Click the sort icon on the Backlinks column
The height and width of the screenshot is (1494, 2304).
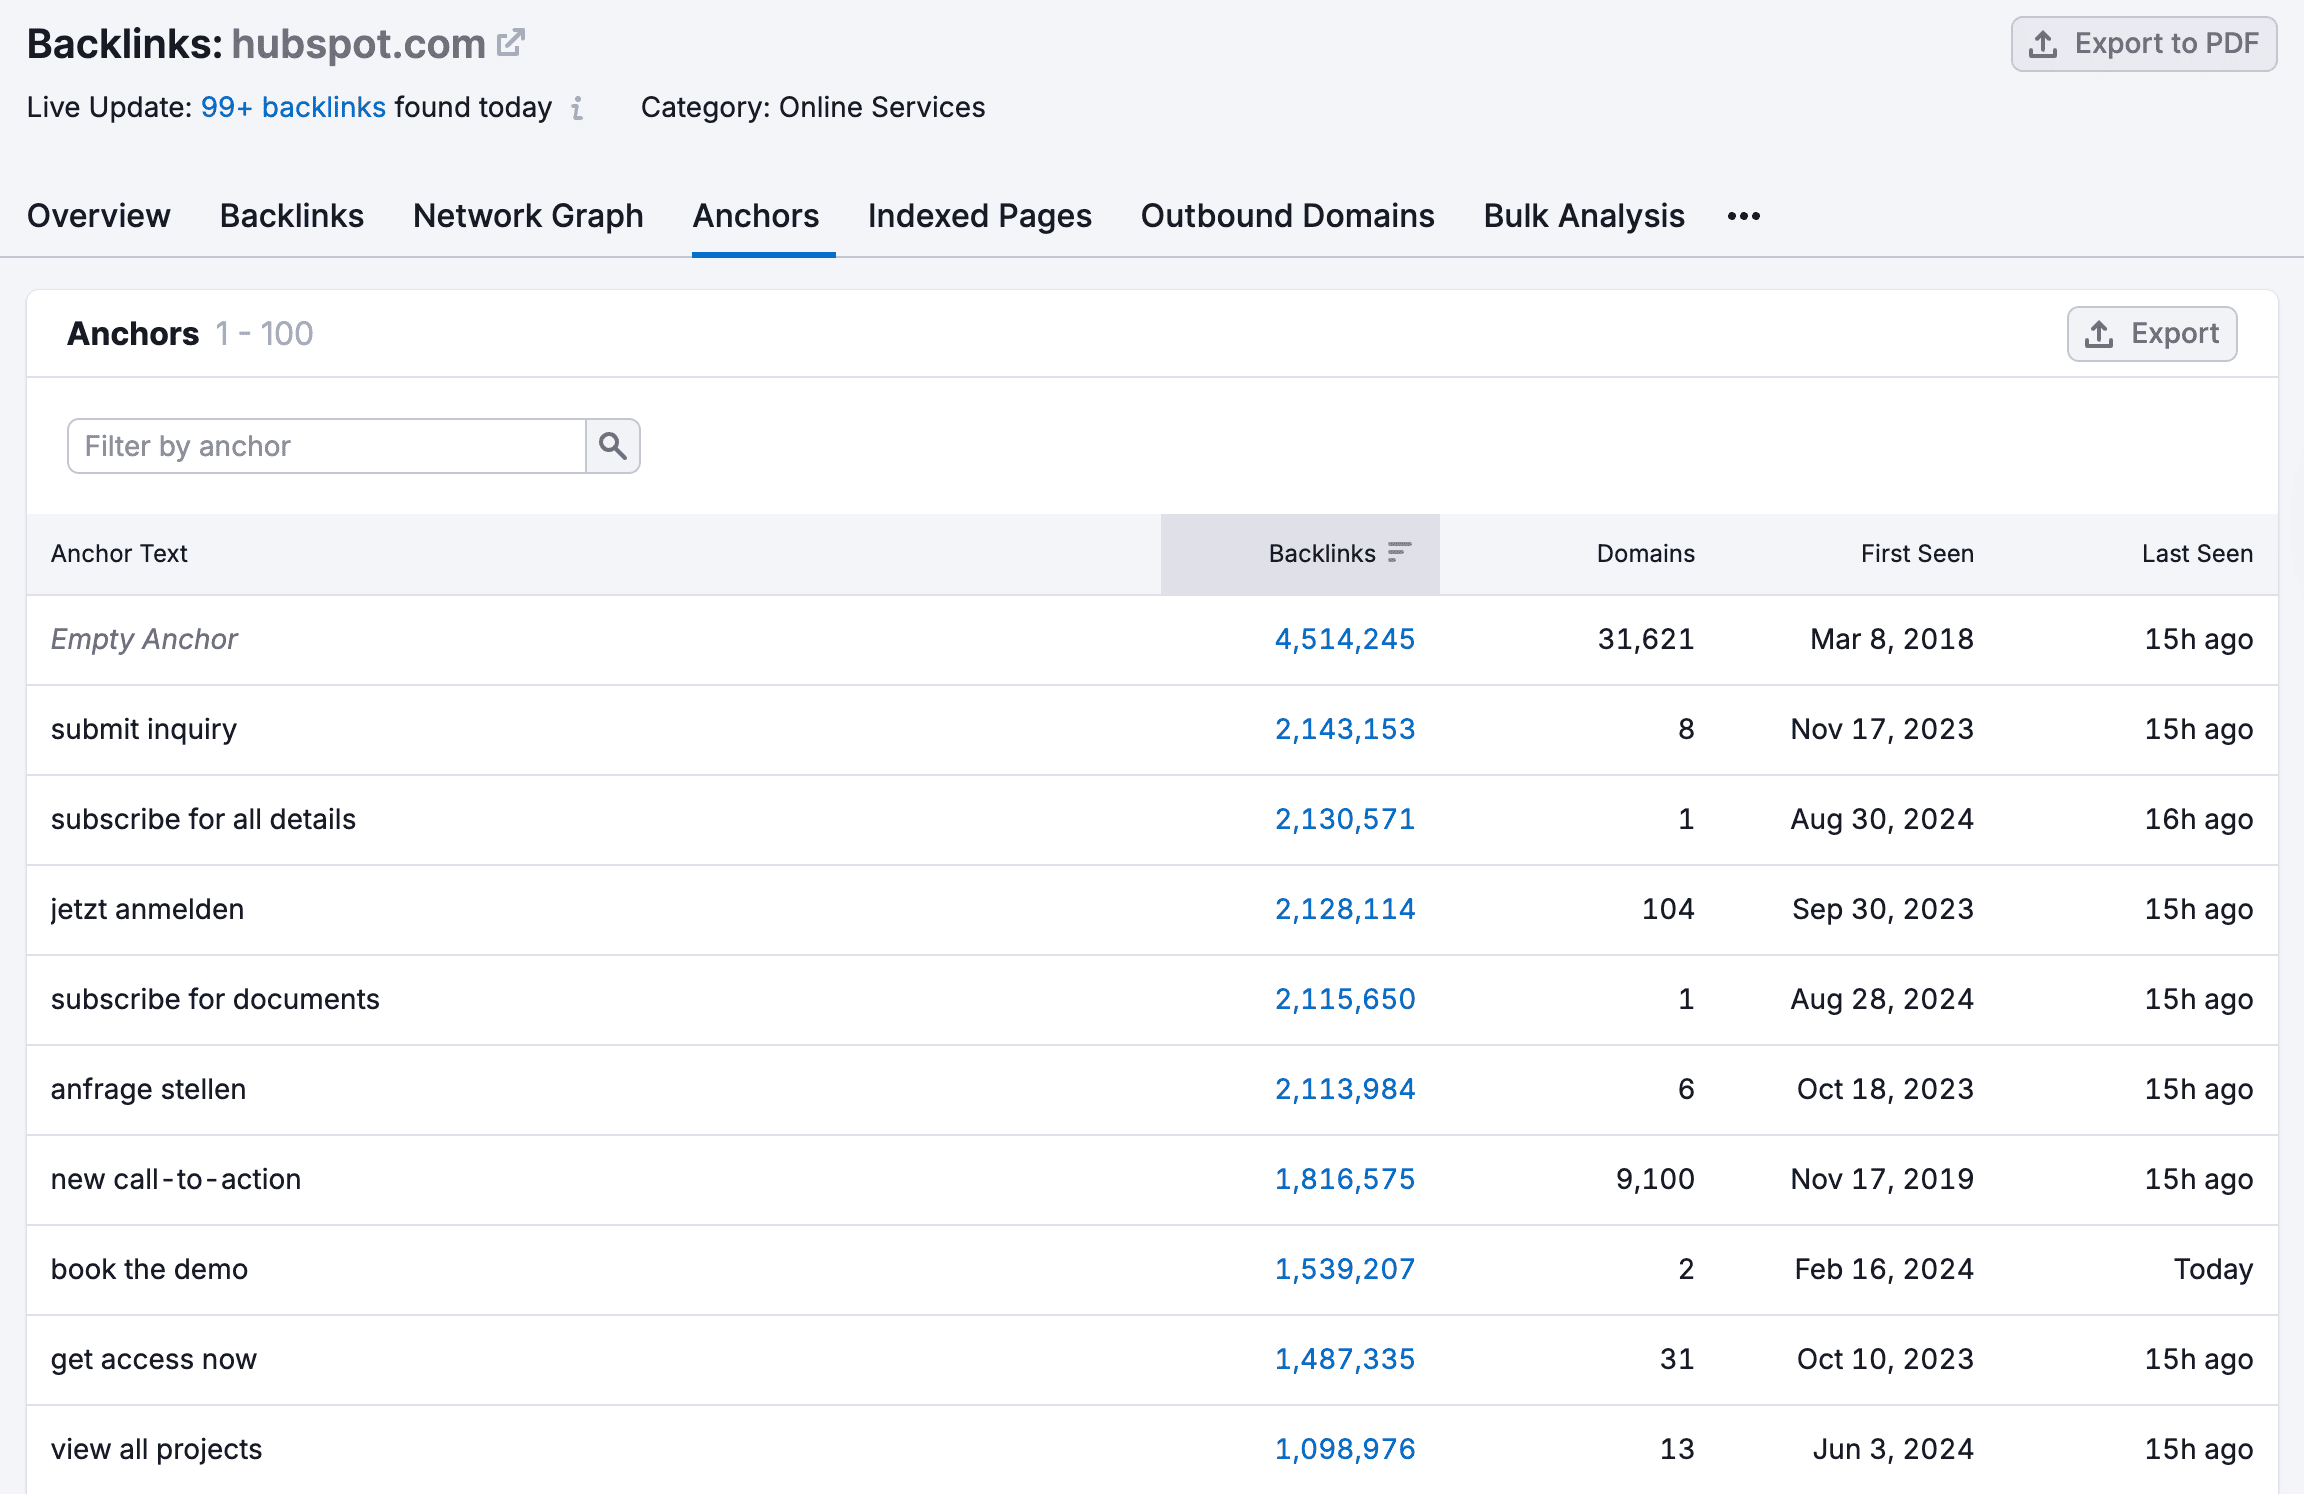coord(1400,551)
